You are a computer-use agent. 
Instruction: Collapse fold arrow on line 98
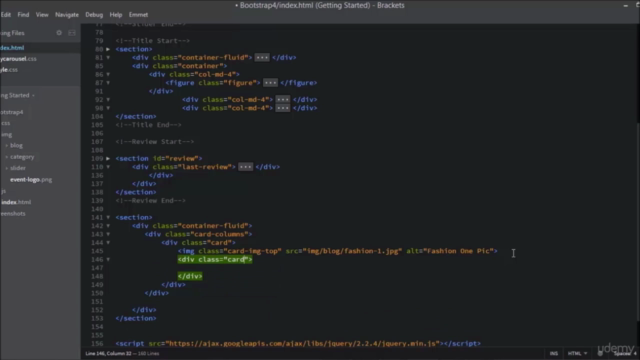[x=108, y=108]
